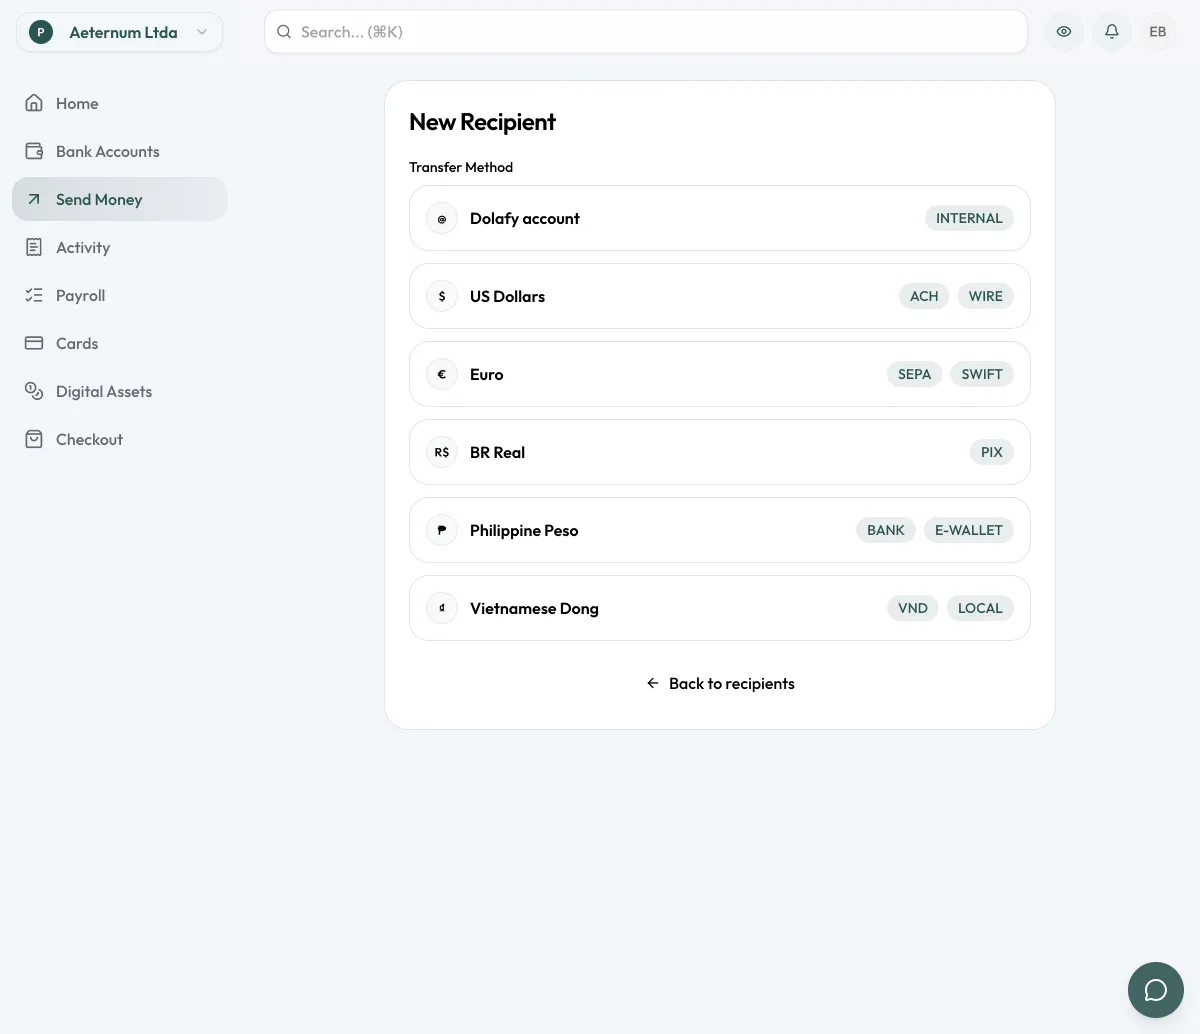
Task: Select Dolafy account transfer method
Action: [720, 218]
